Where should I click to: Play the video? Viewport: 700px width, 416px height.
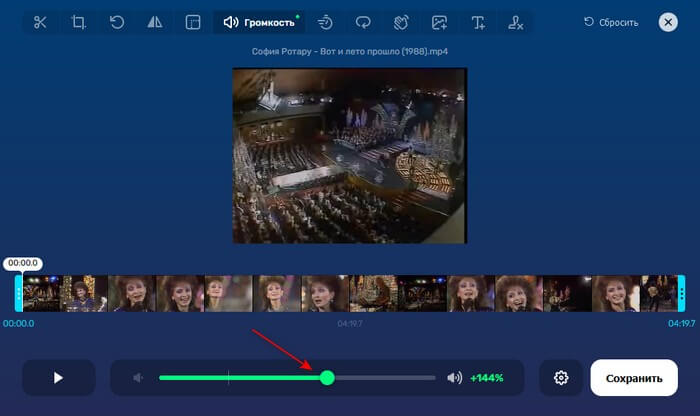point(58,378)
